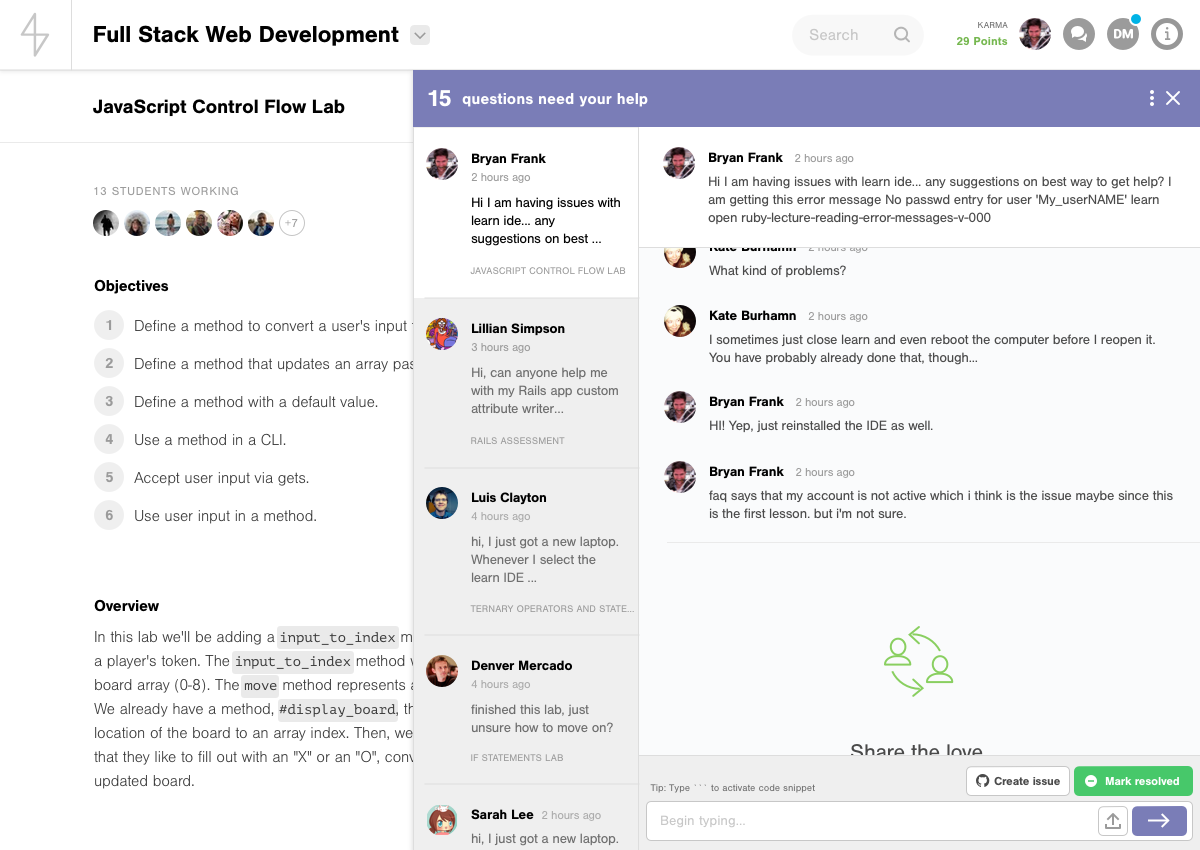Click the Mark resolved button
This screenshot has height=850, width=1200.
click(1133, 781)
